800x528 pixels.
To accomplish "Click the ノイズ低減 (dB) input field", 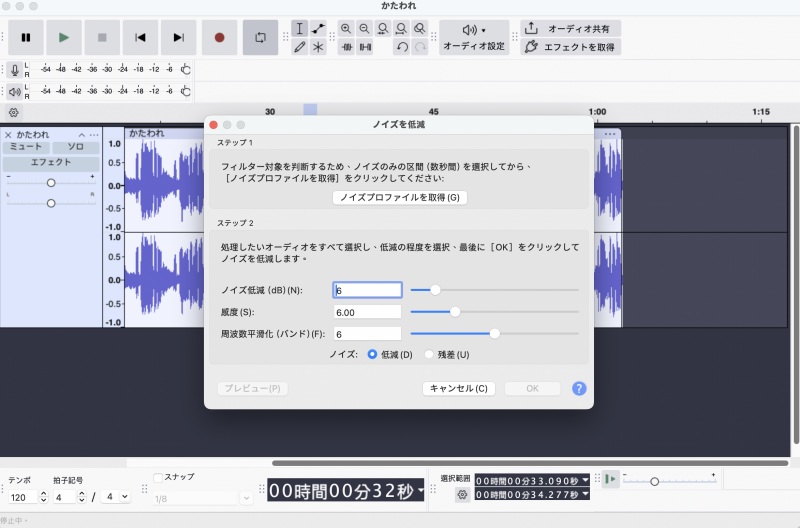I will (x=367, y=290).
